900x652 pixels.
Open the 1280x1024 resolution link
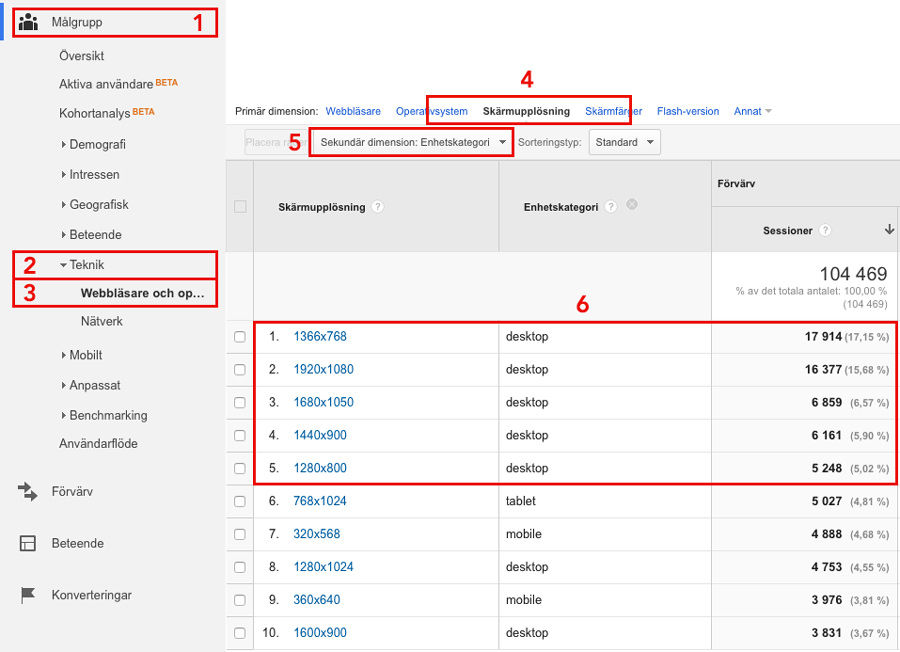324,567
